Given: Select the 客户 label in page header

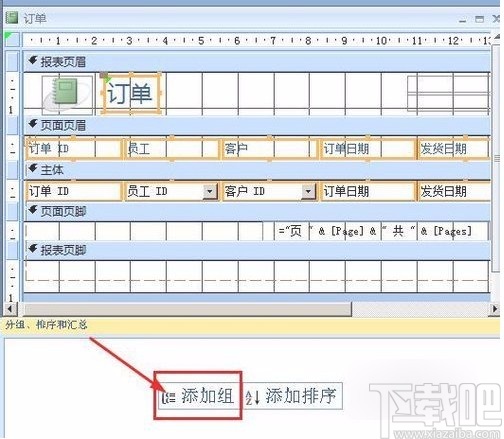Looking at the screenshot, I should point(269,148).
